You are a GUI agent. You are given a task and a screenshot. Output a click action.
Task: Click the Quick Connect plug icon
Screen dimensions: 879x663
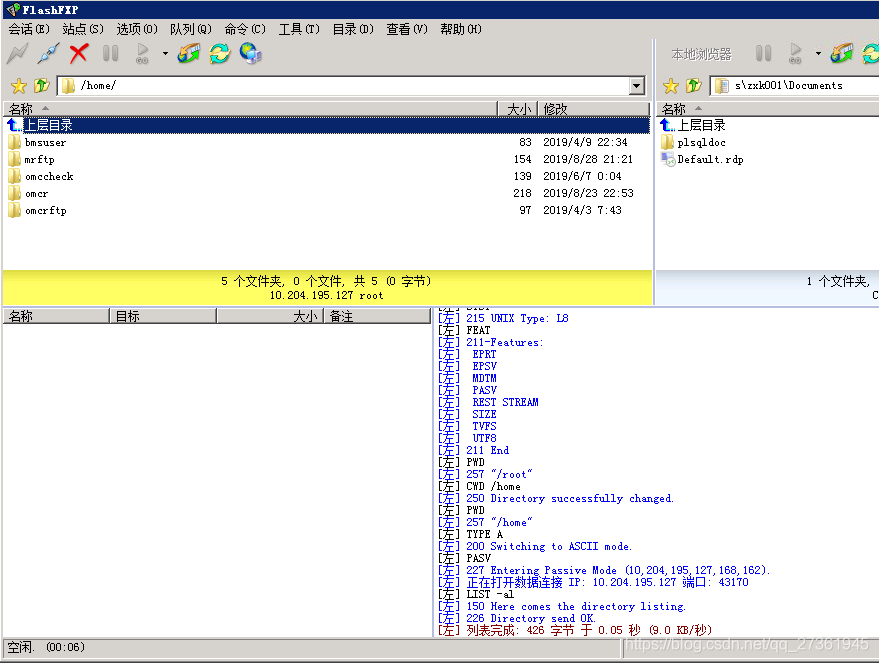pyautogui.click(x=49, y=54)
